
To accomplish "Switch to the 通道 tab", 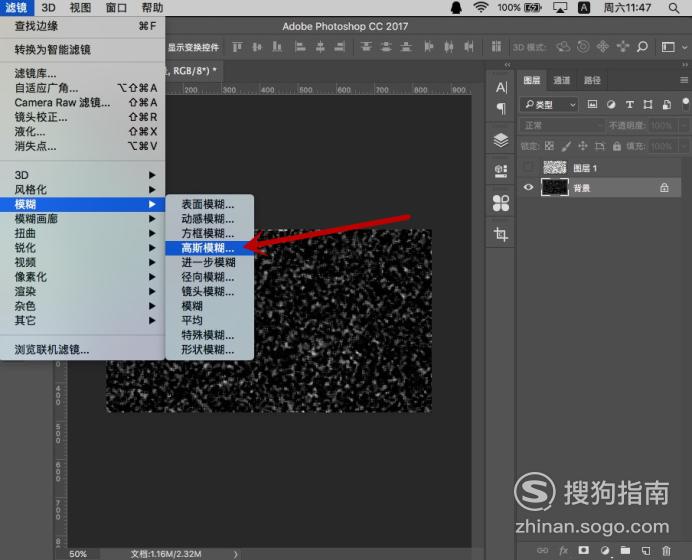I will 561,80.
